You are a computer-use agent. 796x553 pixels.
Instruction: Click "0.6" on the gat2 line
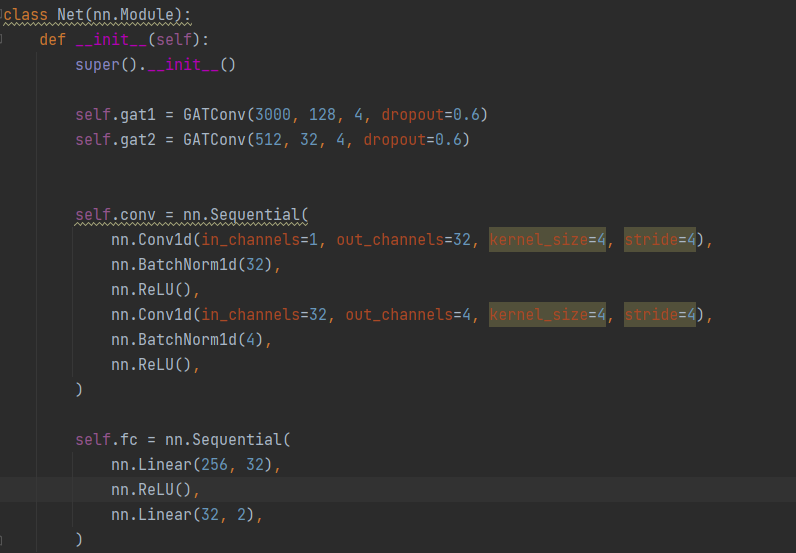pos(448,140)
